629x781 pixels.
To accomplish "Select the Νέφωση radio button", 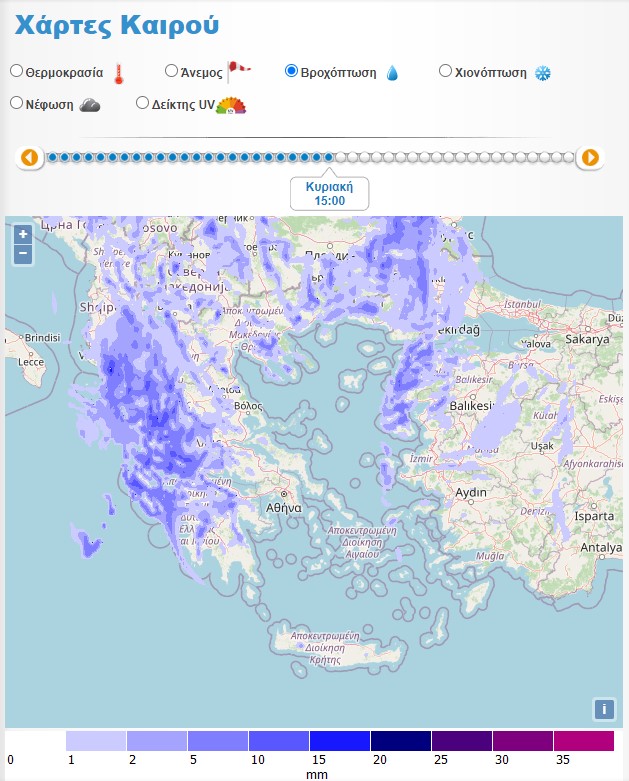I will coord(16,102).
